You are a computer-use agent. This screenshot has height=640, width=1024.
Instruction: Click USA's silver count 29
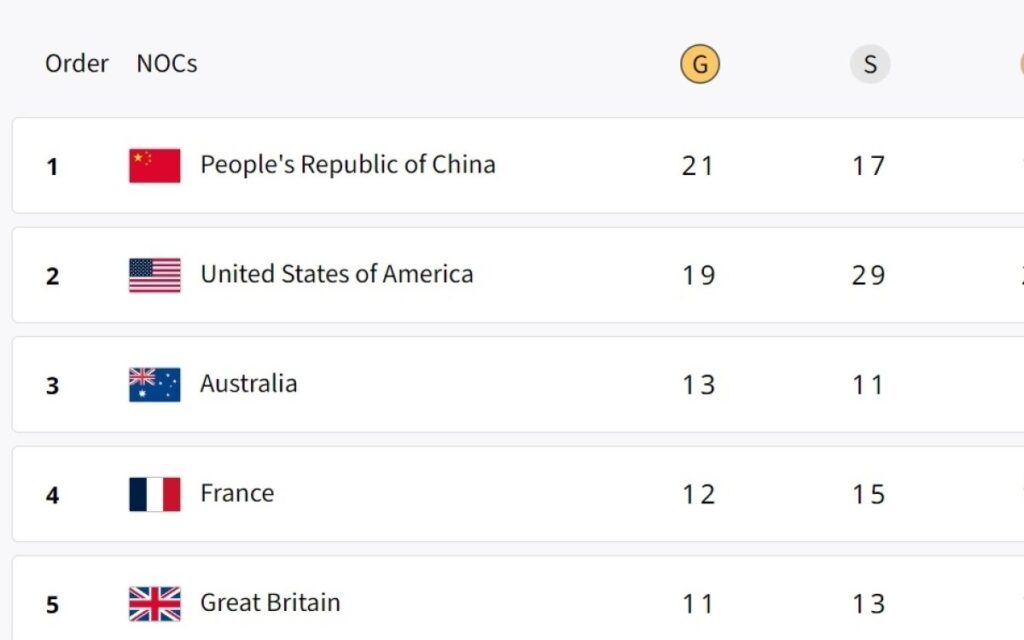868,275
